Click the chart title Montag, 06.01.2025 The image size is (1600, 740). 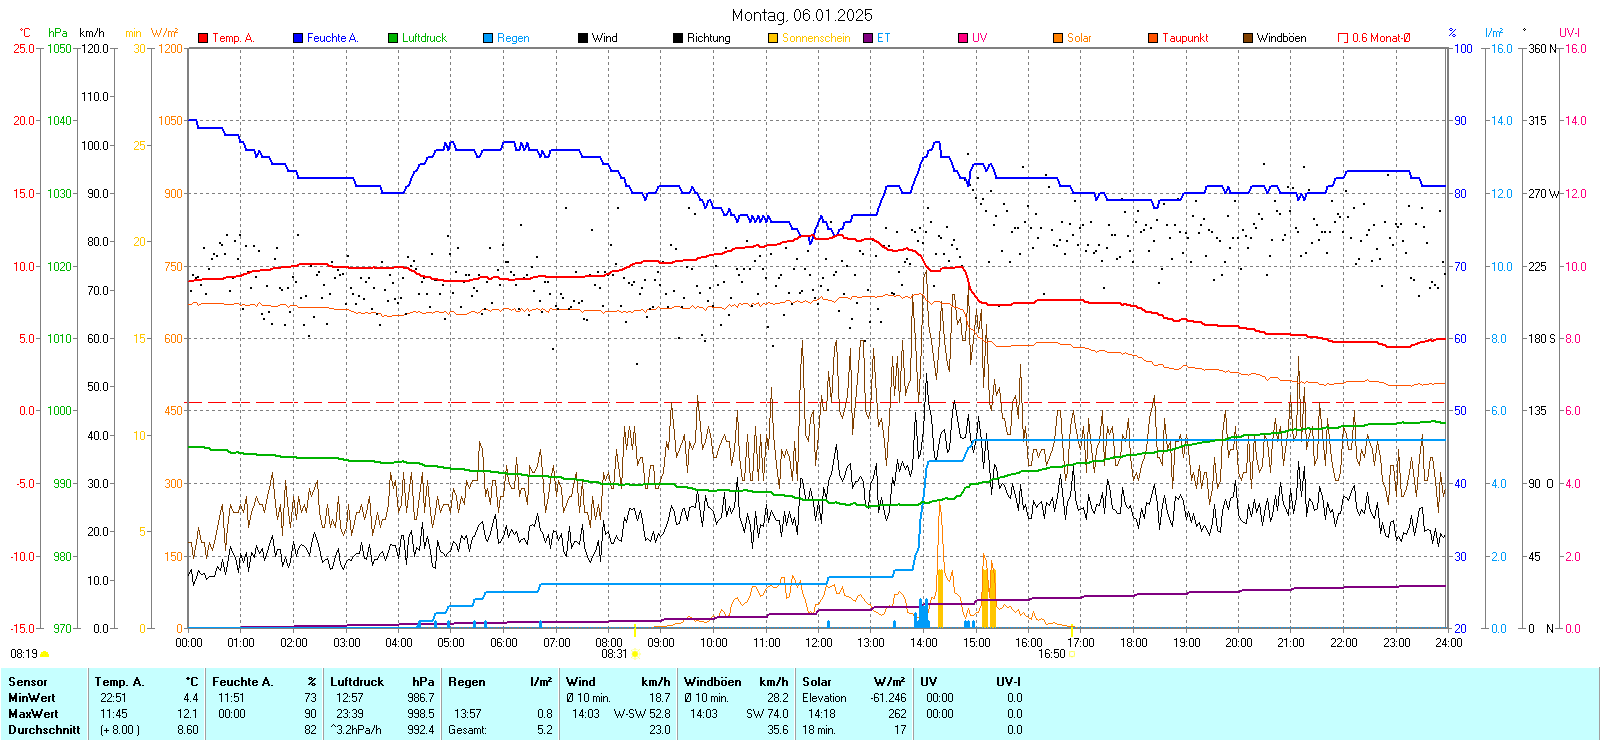pyautogui.click(x=801, y=15)
